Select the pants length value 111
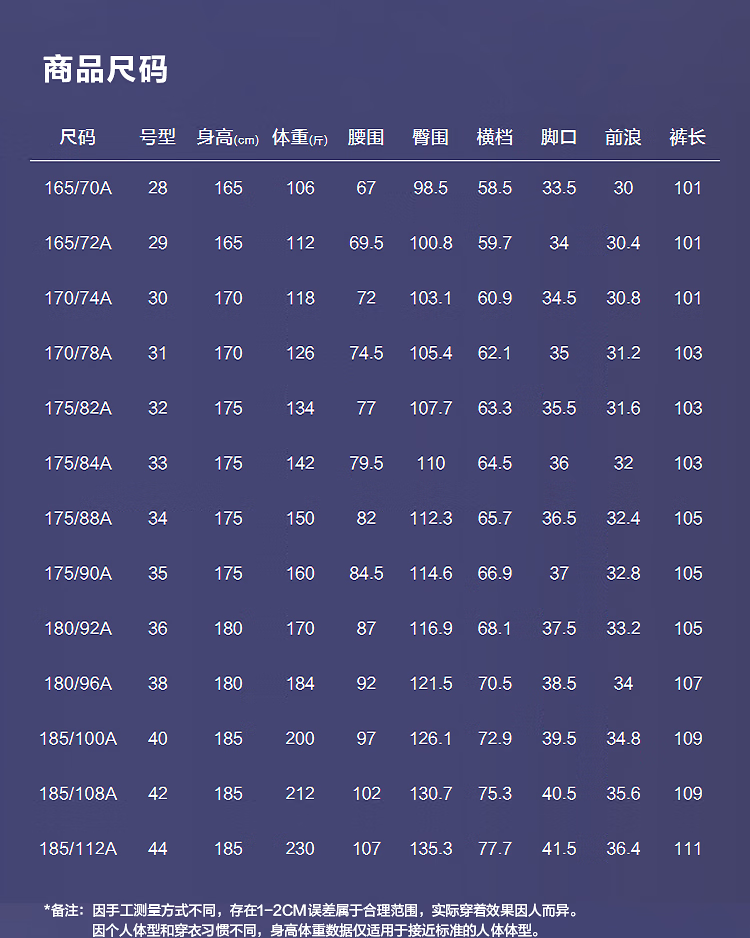Viewport: 750px width, 938px height. click(688, 848)
